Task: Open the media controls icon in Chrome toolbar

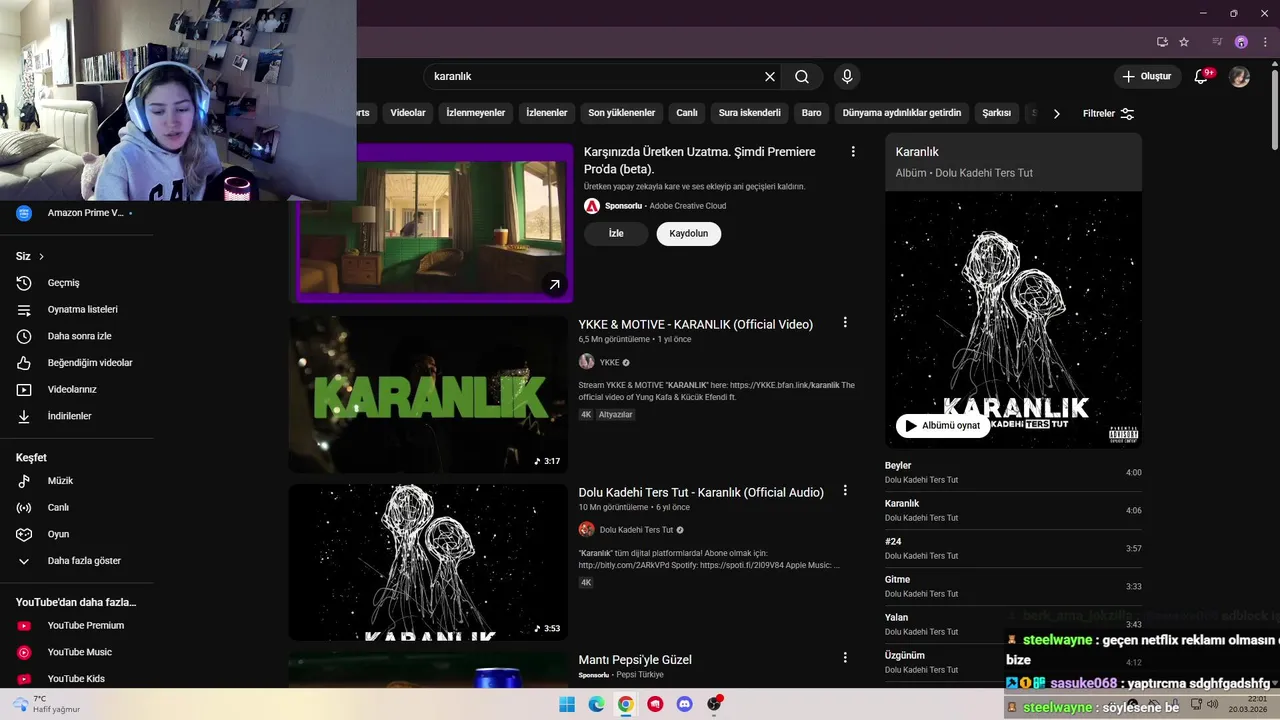Action: tap(1217, 42)
